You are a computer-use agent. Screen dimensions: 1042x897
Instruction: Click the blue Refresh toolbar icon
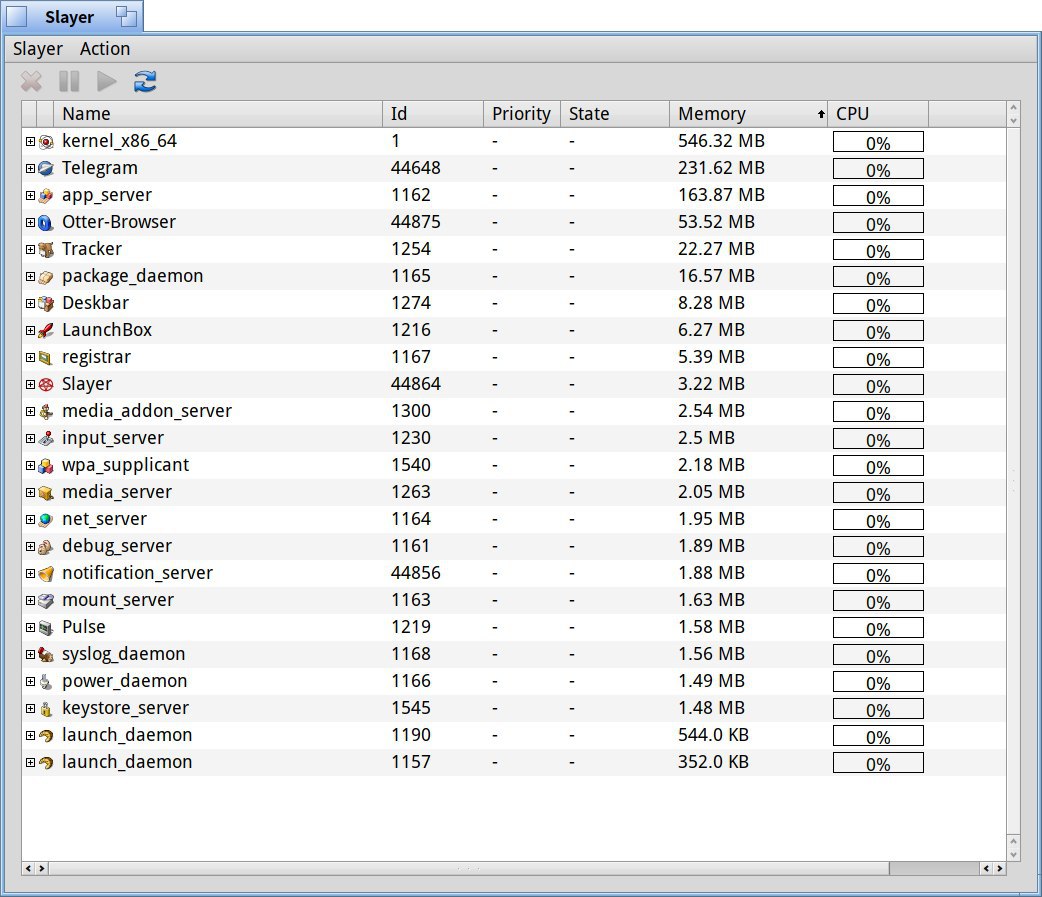(145, 82)
